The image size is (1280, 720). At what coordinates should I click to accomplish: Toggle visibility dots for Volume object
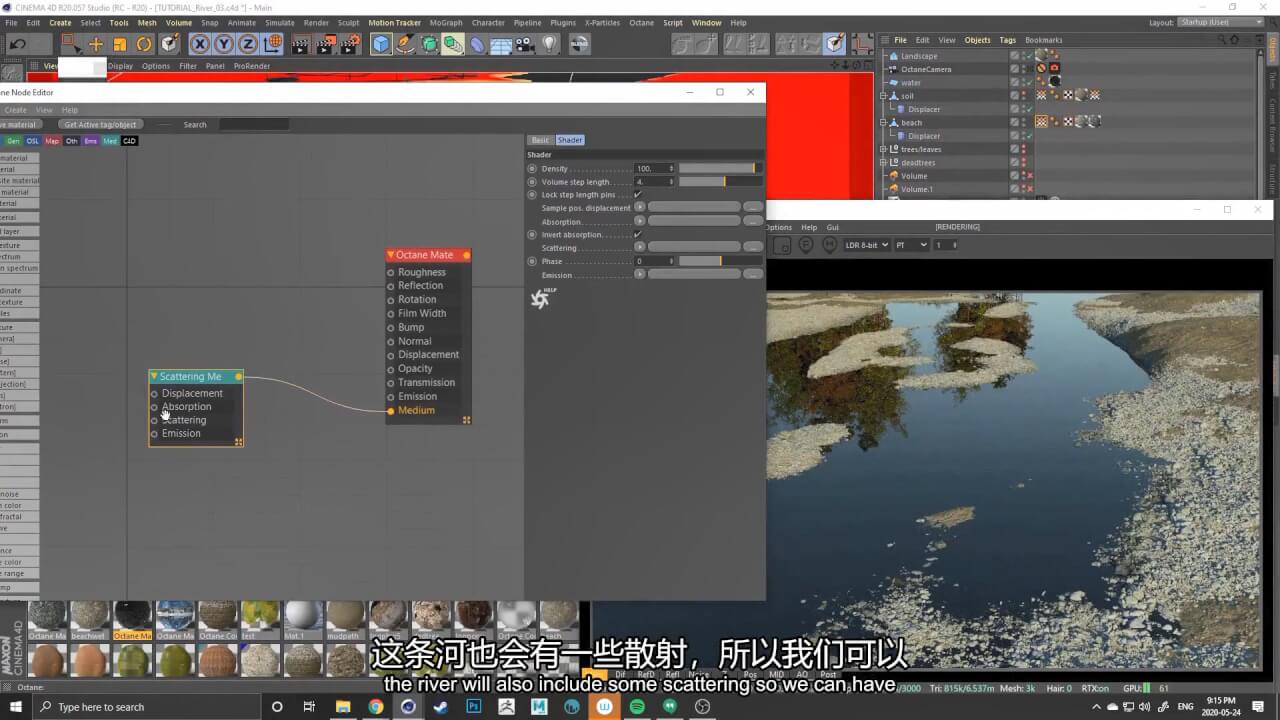pos(1023,176)
